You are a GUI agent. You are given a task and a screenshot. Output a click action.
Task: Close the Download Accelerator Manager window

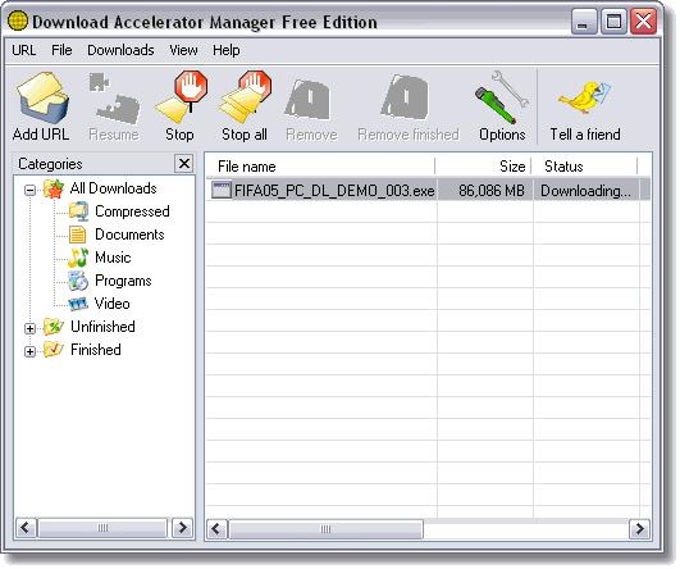click(x=643, y=21)
